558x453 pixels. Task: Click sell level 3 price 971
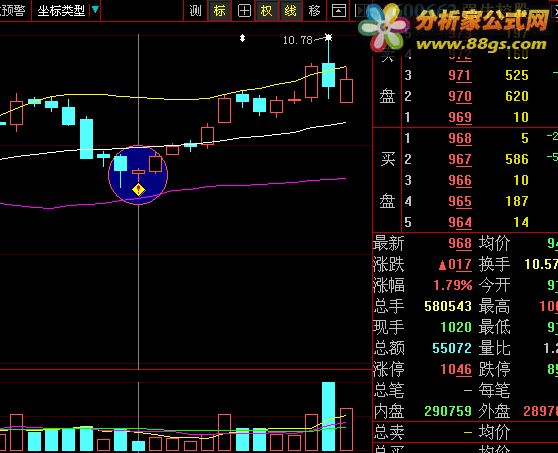(460, 75)
